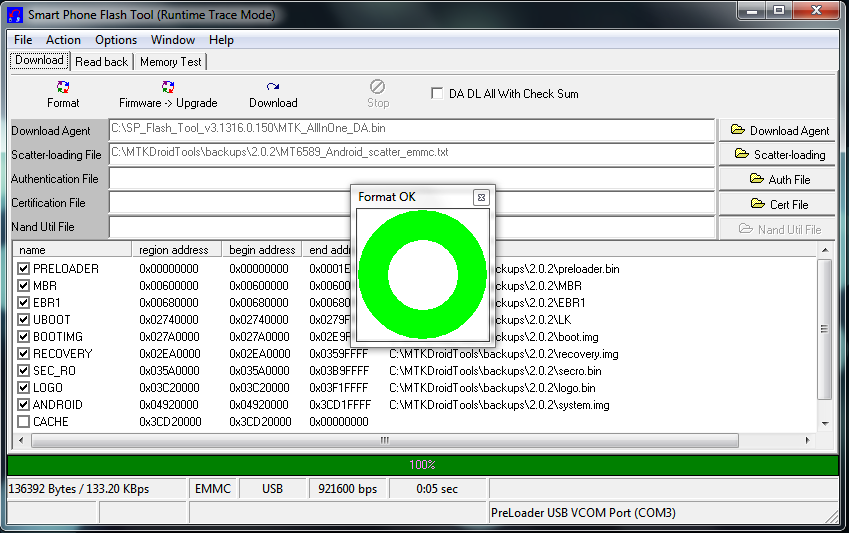
Task: Open Scatter-loading file browser button
Action: 778,154
